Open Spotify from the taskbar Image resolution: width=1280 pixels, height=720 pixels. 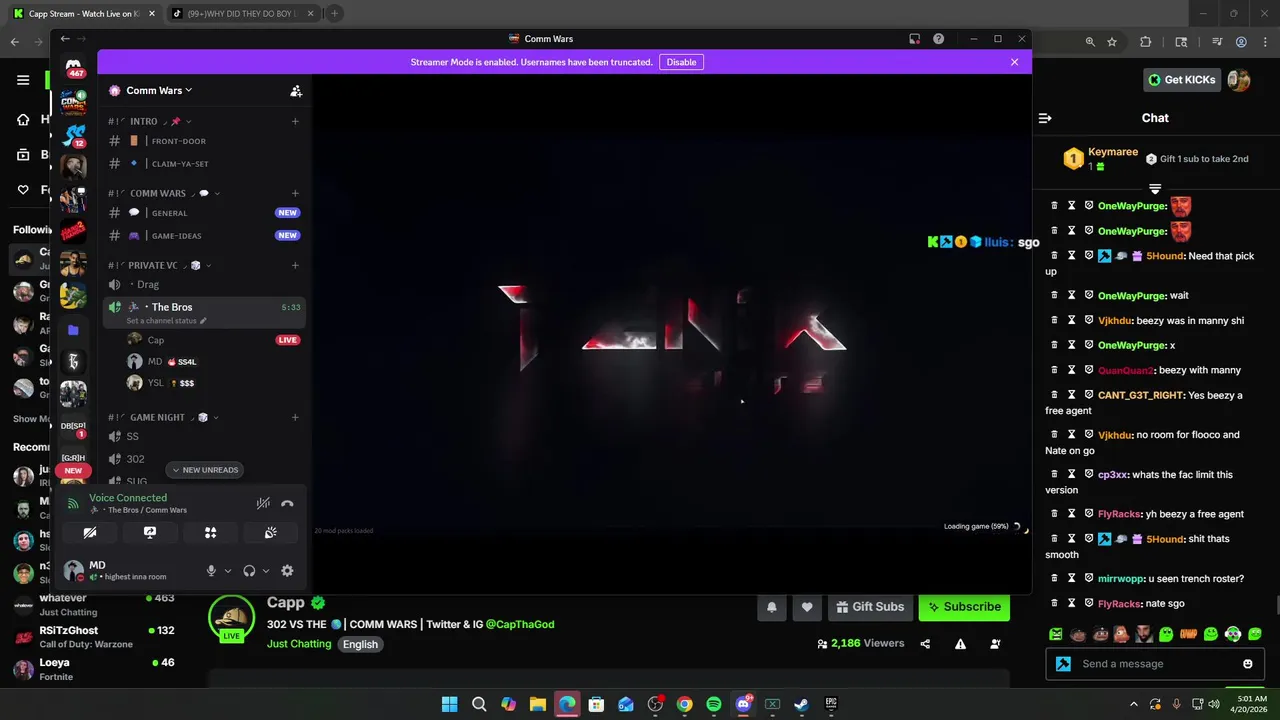713,704
